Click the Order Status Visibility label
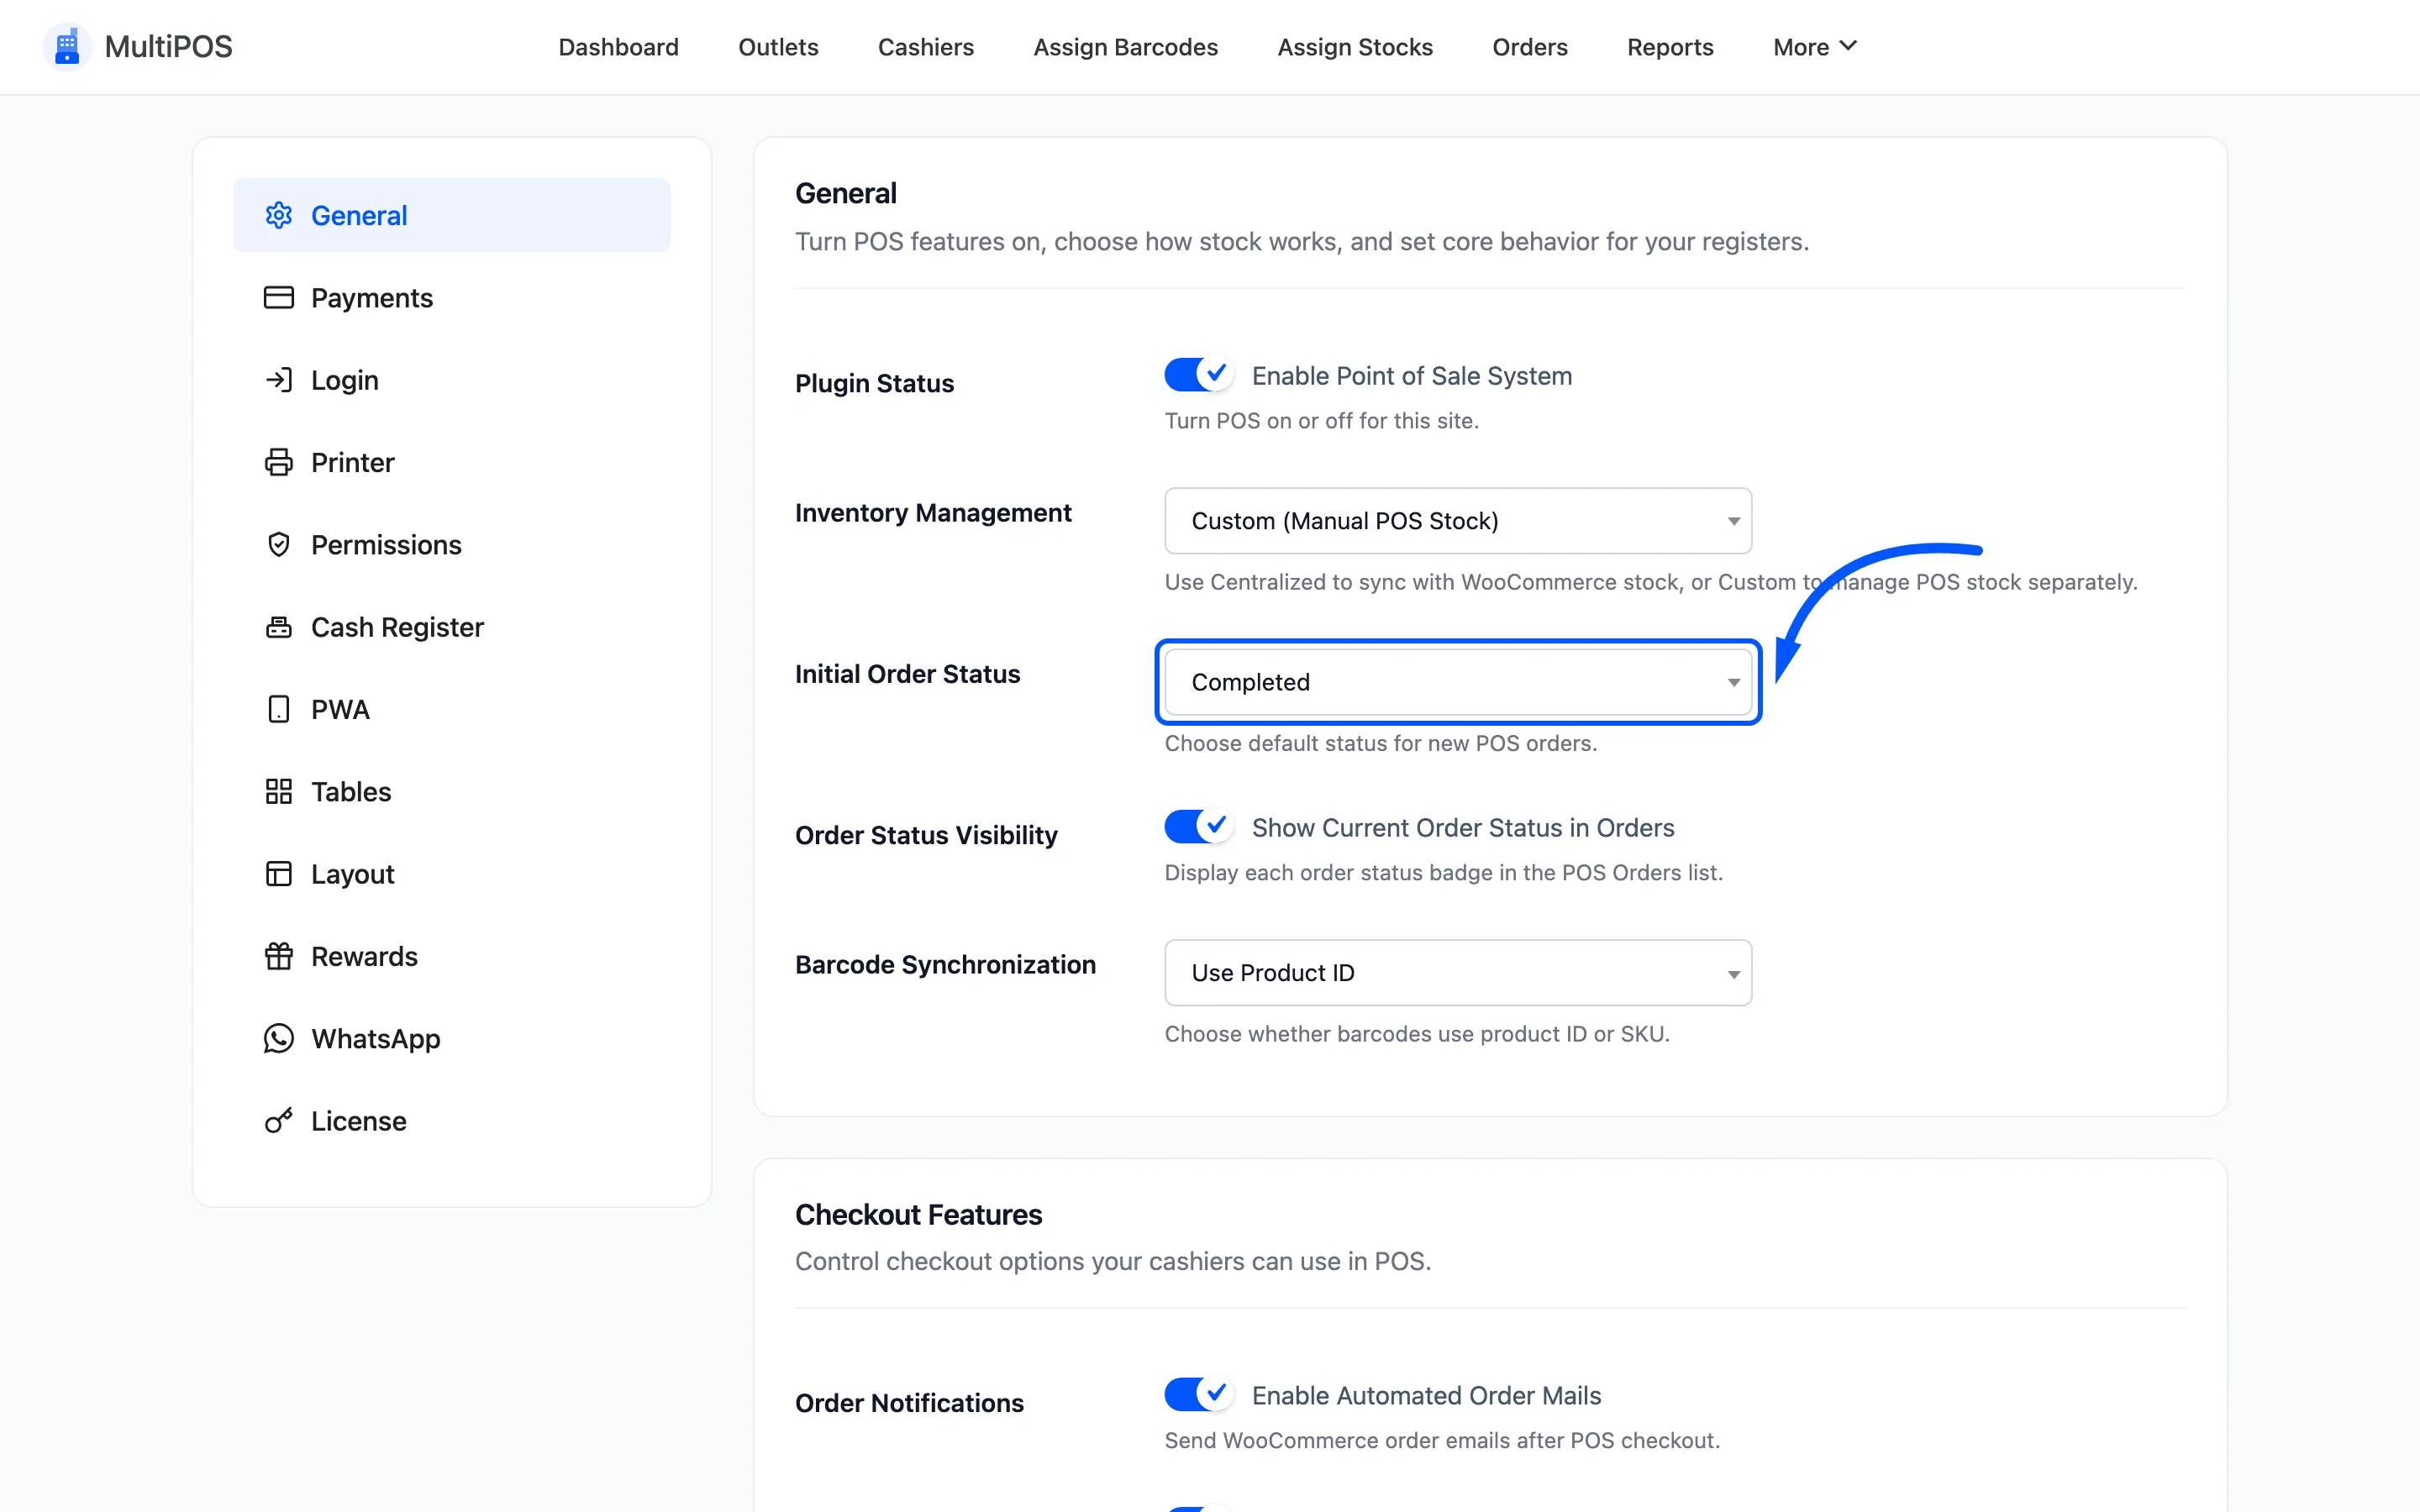The height and width of the screenshot is (1512, 2420). 926,834
